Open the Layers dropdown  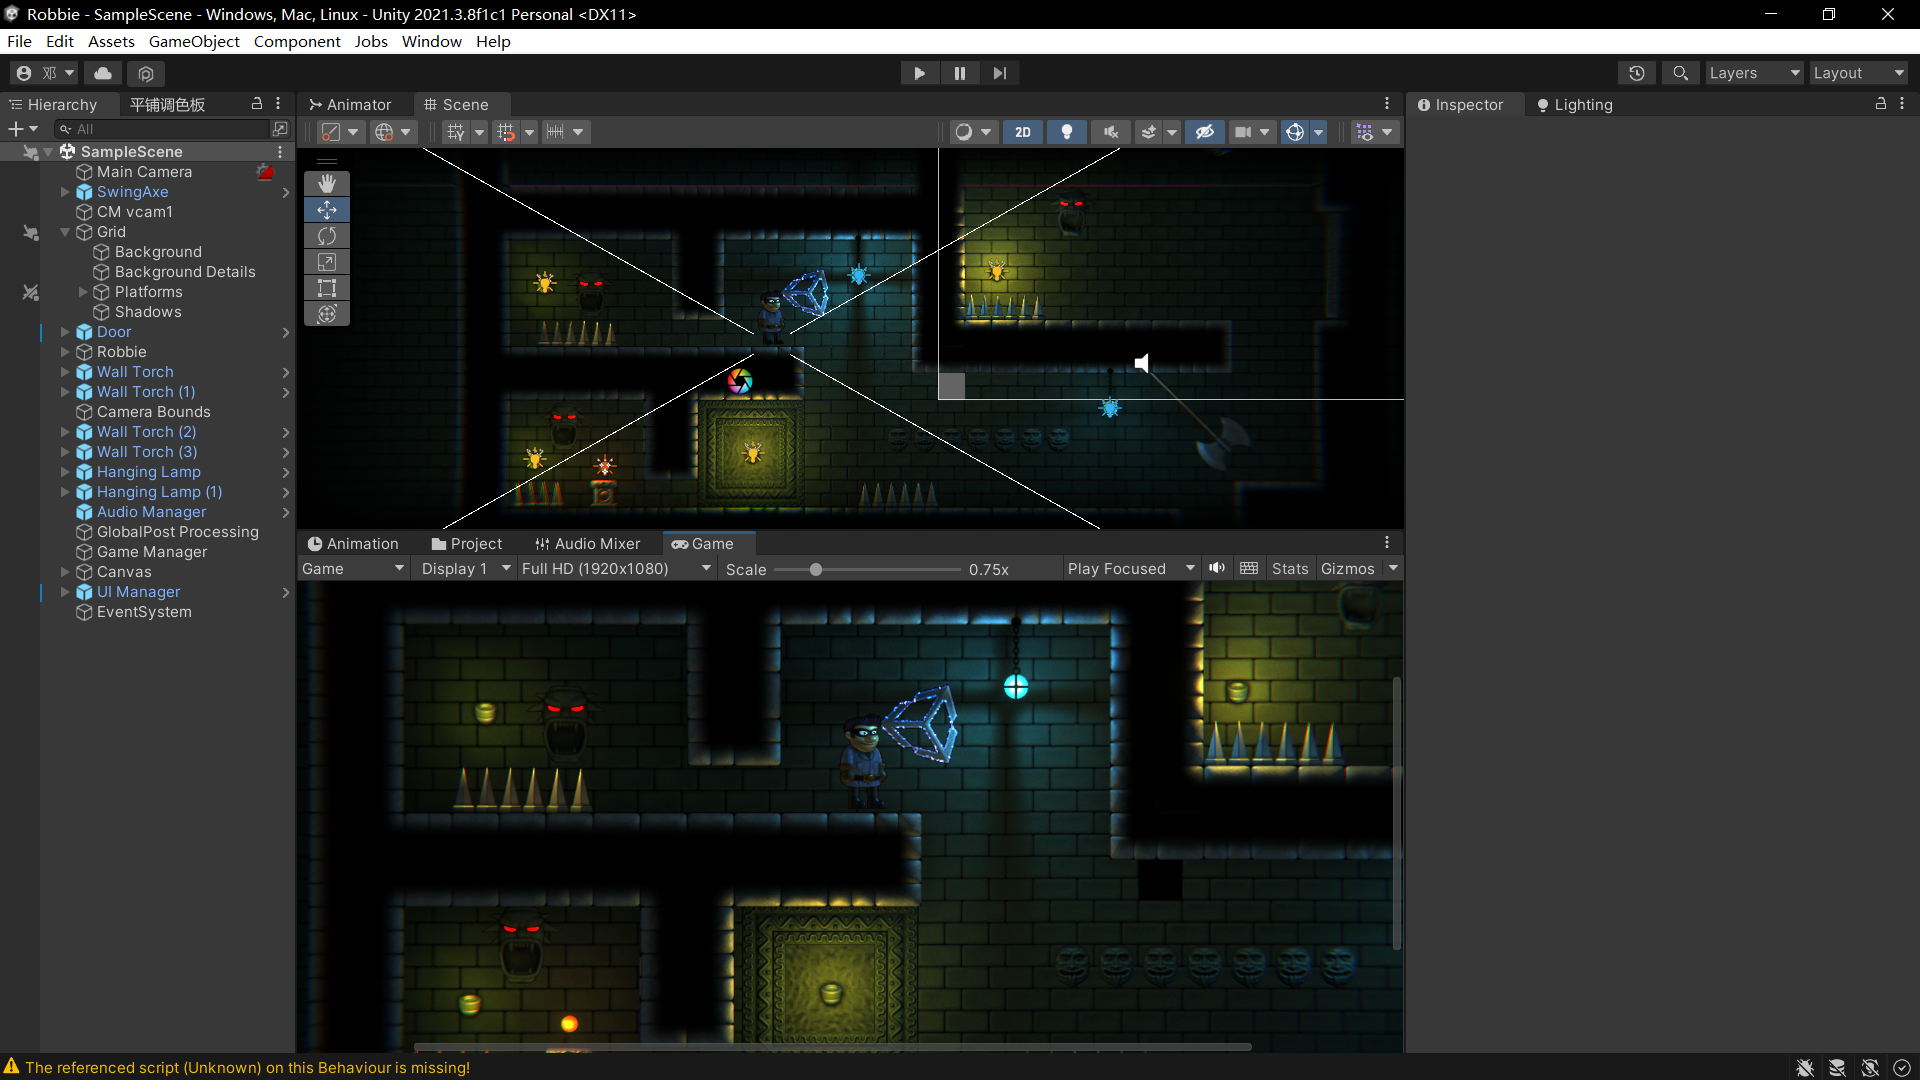click(1753, 73)
